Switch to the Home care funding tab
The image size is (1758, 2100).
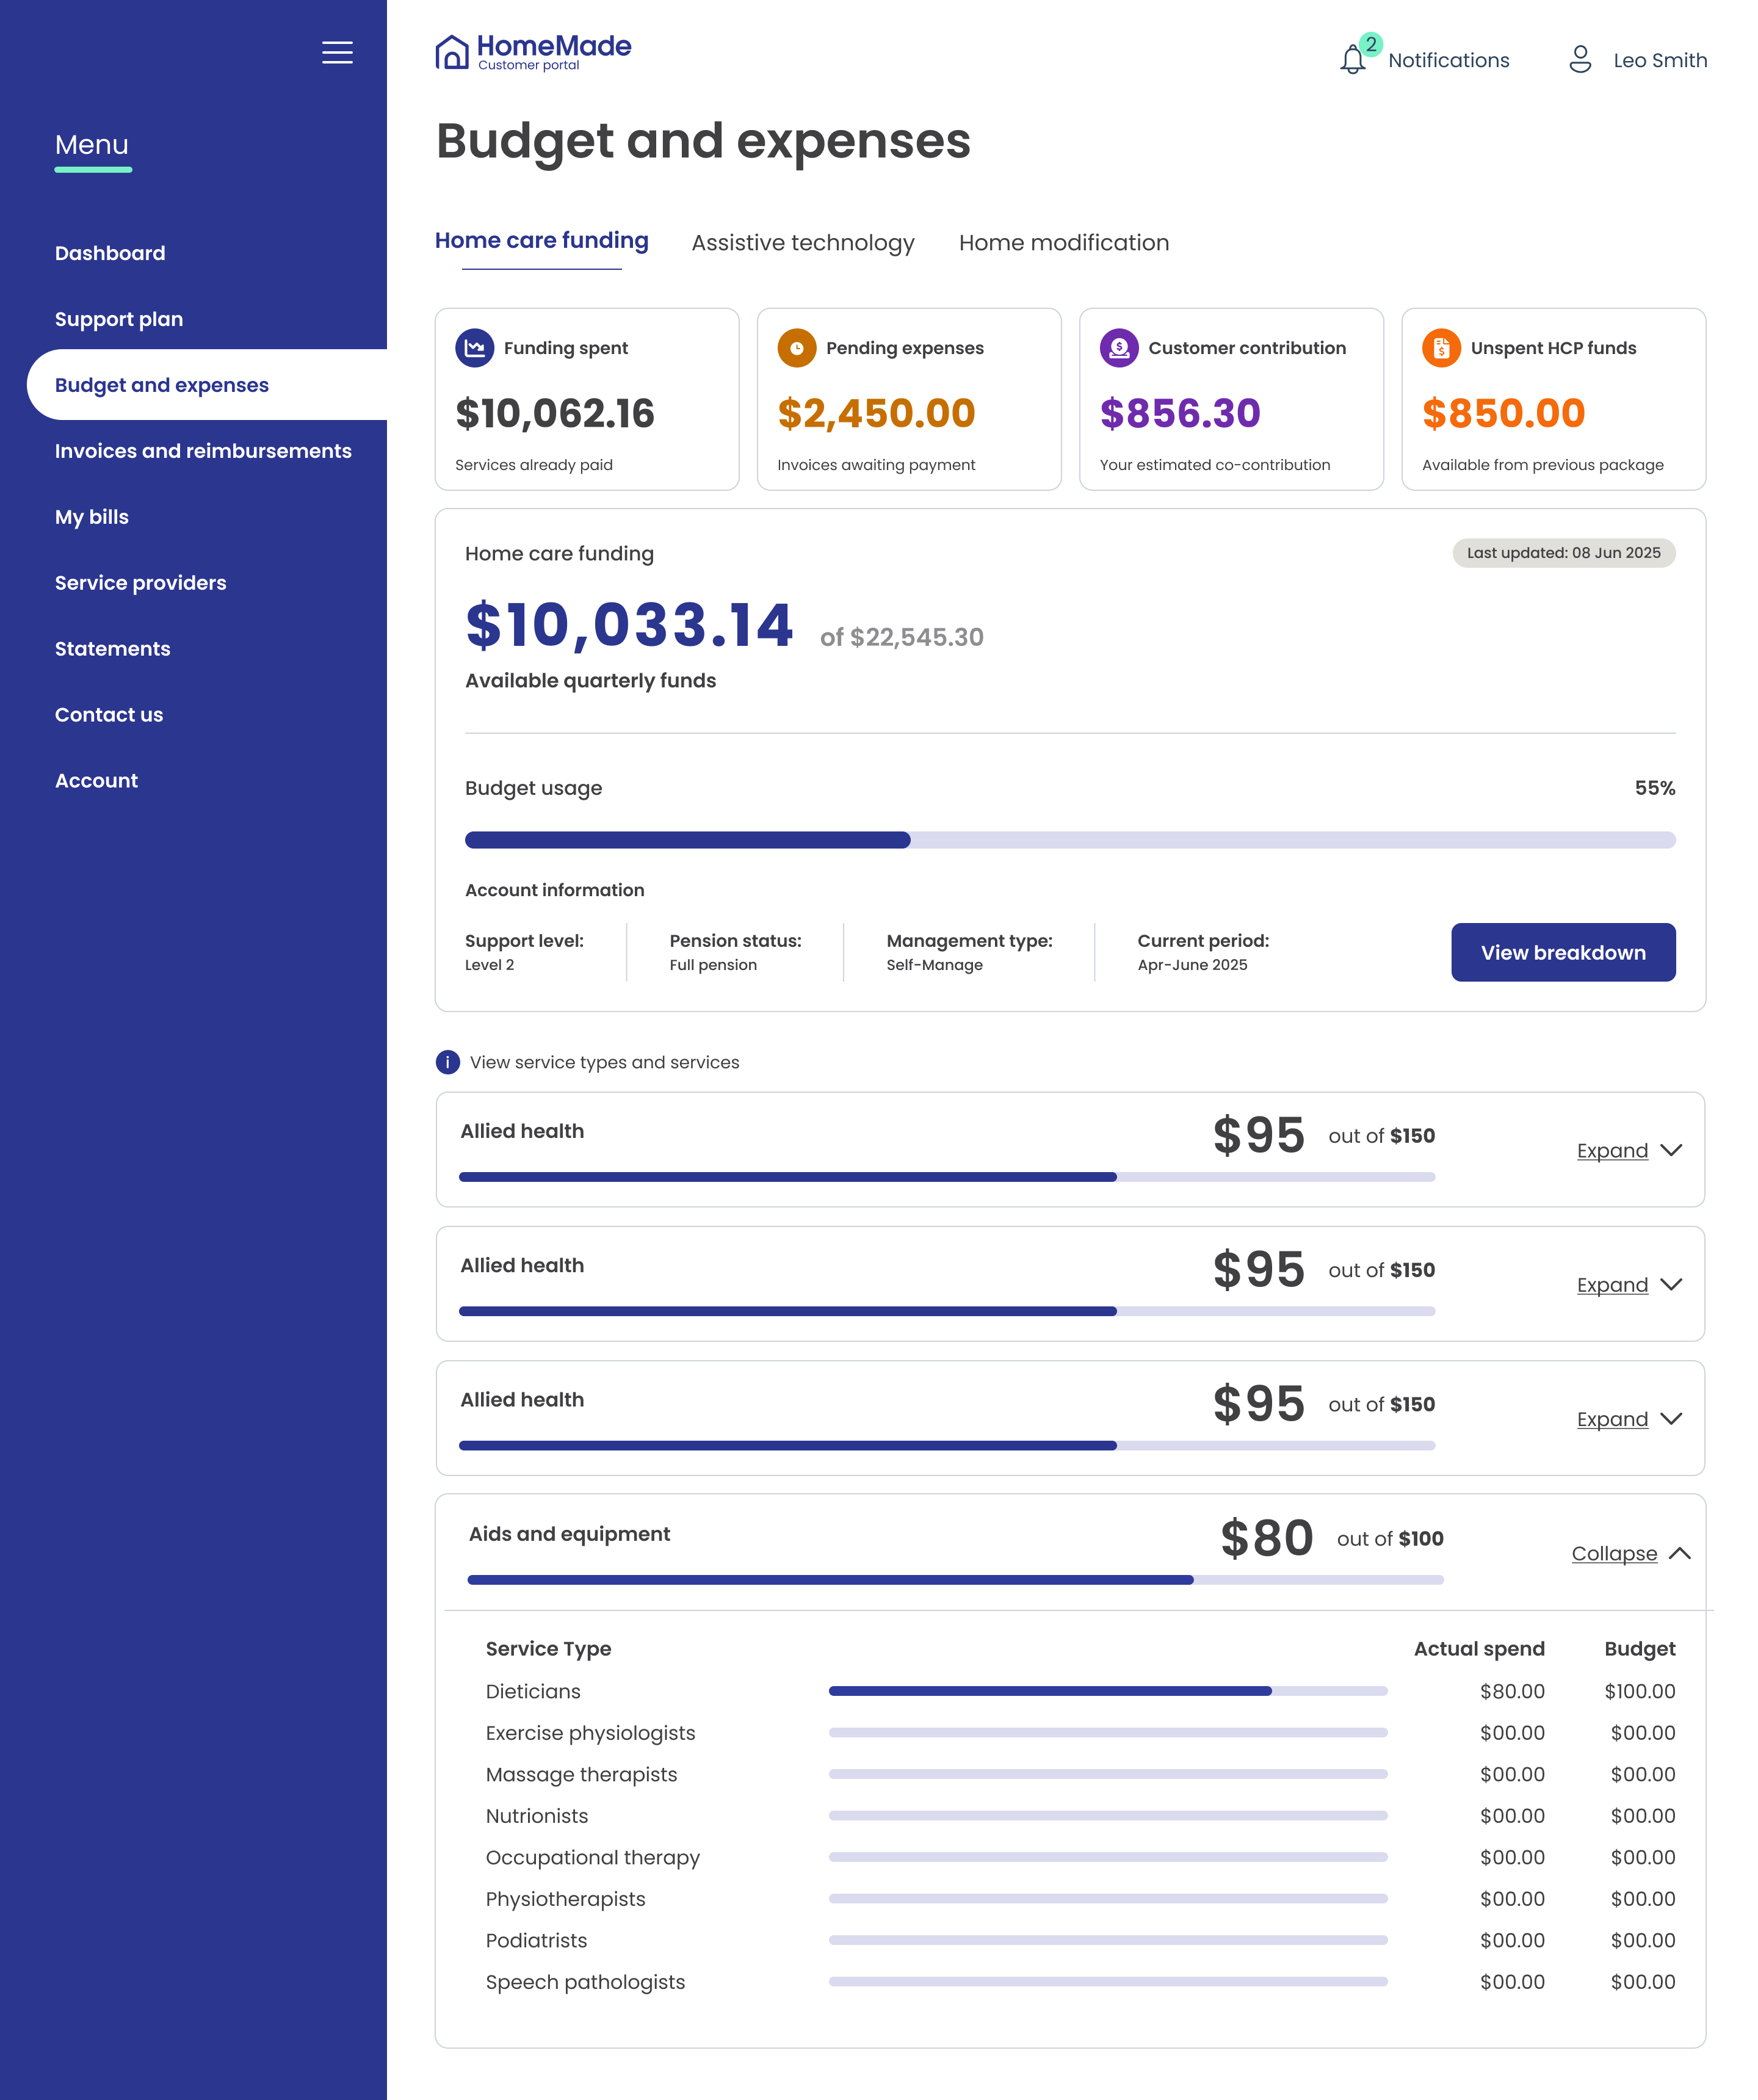click(541, 241)
